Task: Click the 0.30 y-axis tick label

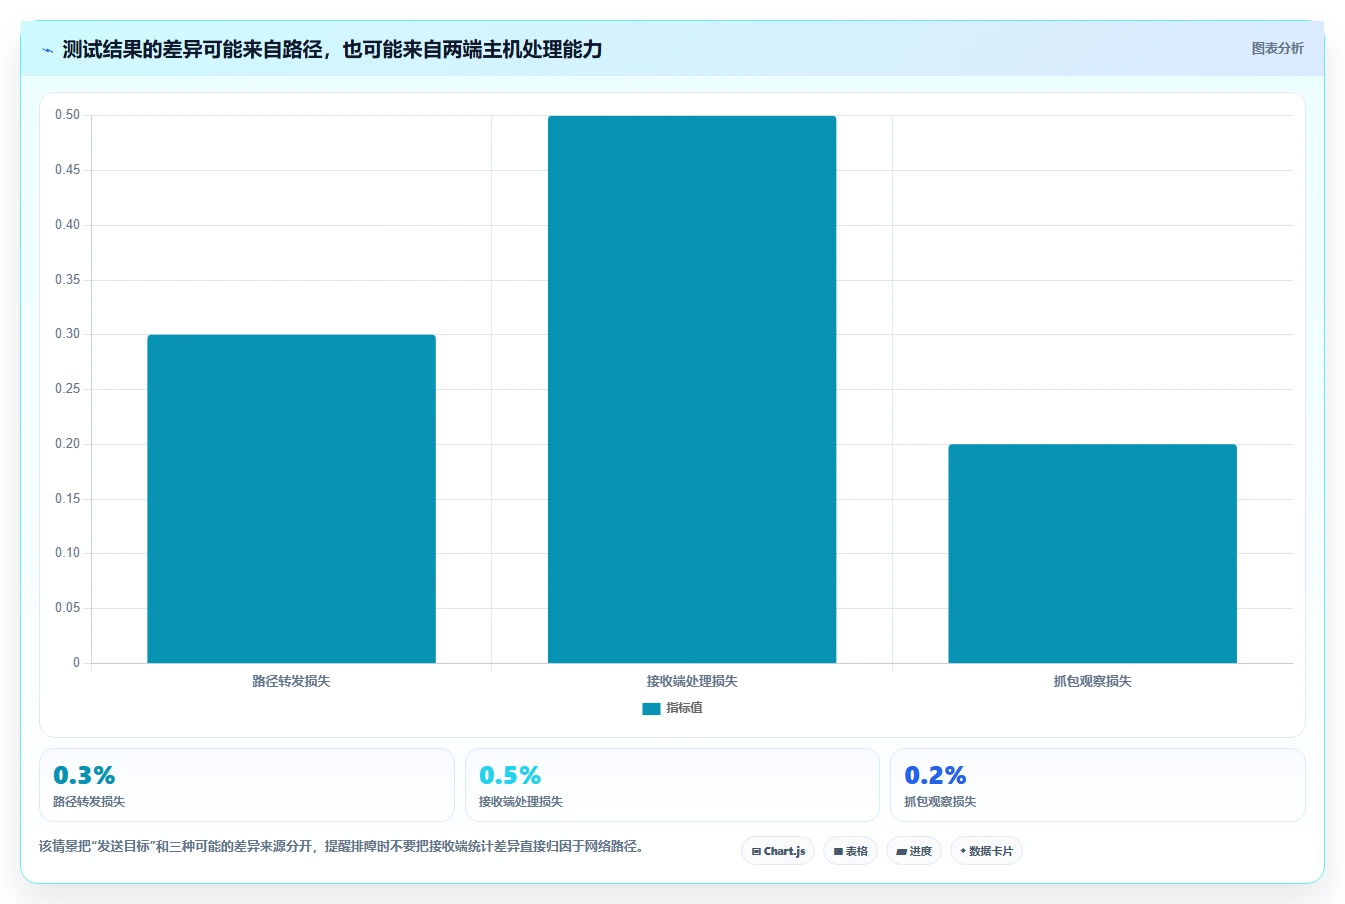Action: [x=67, y=334]
